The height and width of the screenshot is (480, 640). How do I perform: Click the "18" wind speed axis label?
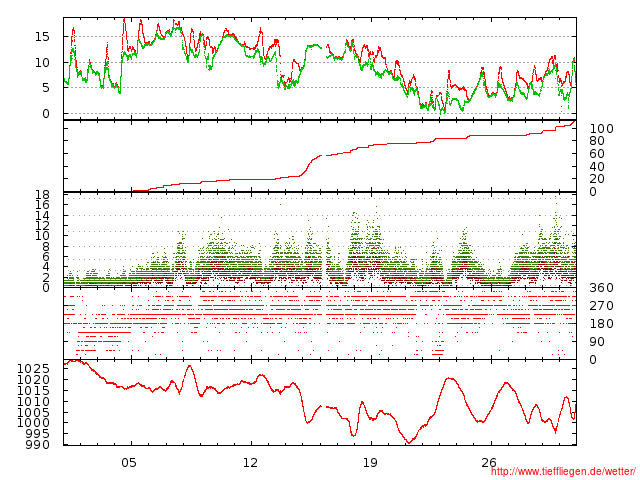(42, 195)
